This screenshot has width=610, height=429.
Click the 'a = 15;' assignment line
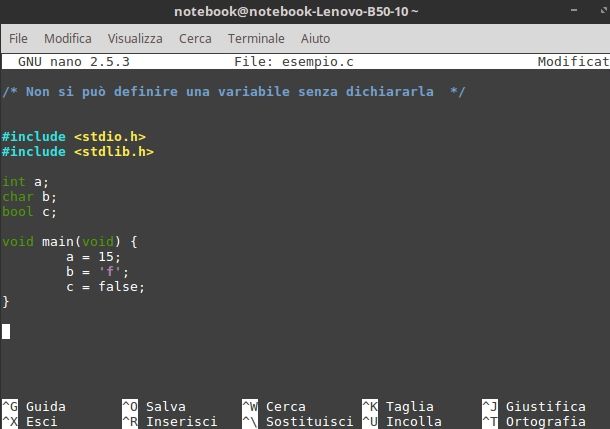(93, 257)
